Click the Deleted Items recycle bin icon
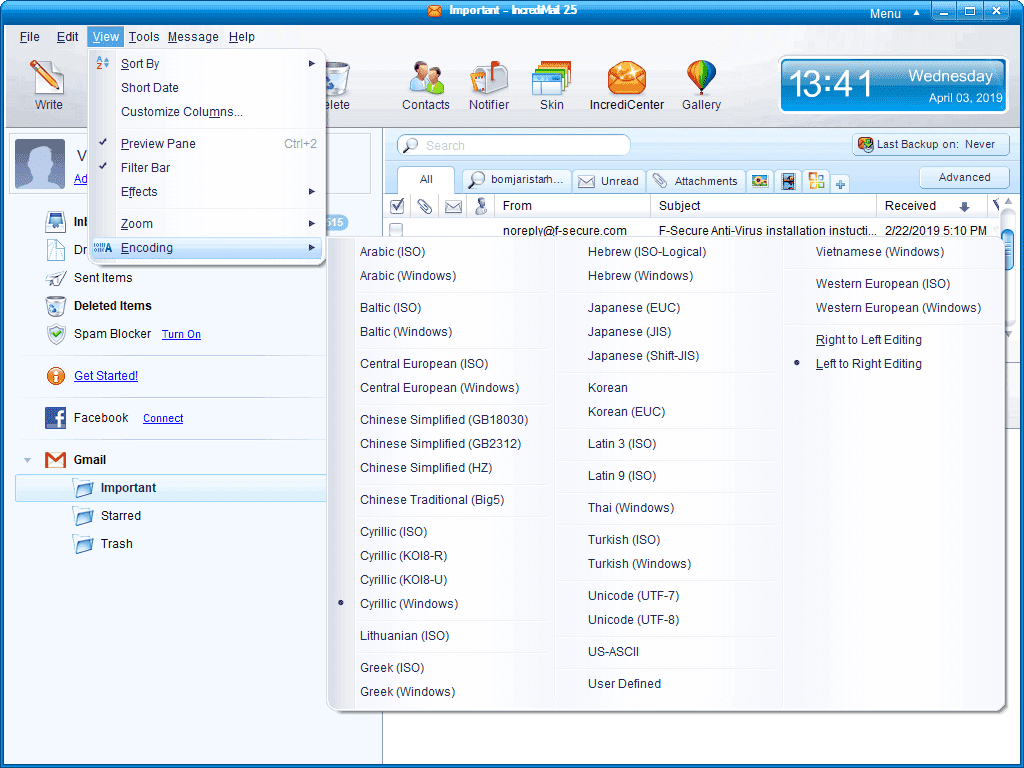 coord(56,306)
